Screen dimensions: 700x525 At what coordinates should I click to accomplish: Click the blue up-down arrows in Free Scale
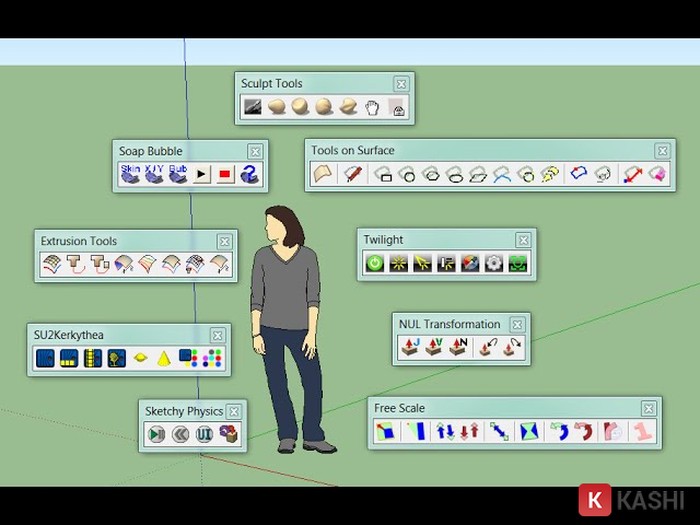point(445,432)
